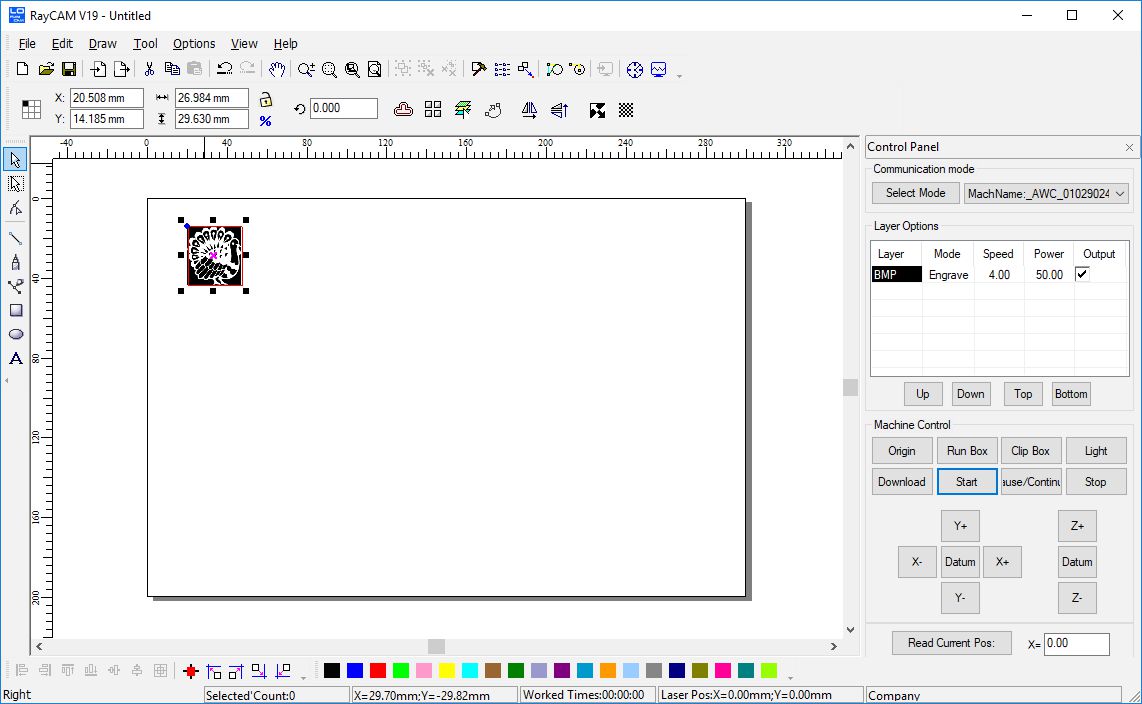
Task: Open the Draw menu
Action: pyautogui.click(x=102, y=44)
